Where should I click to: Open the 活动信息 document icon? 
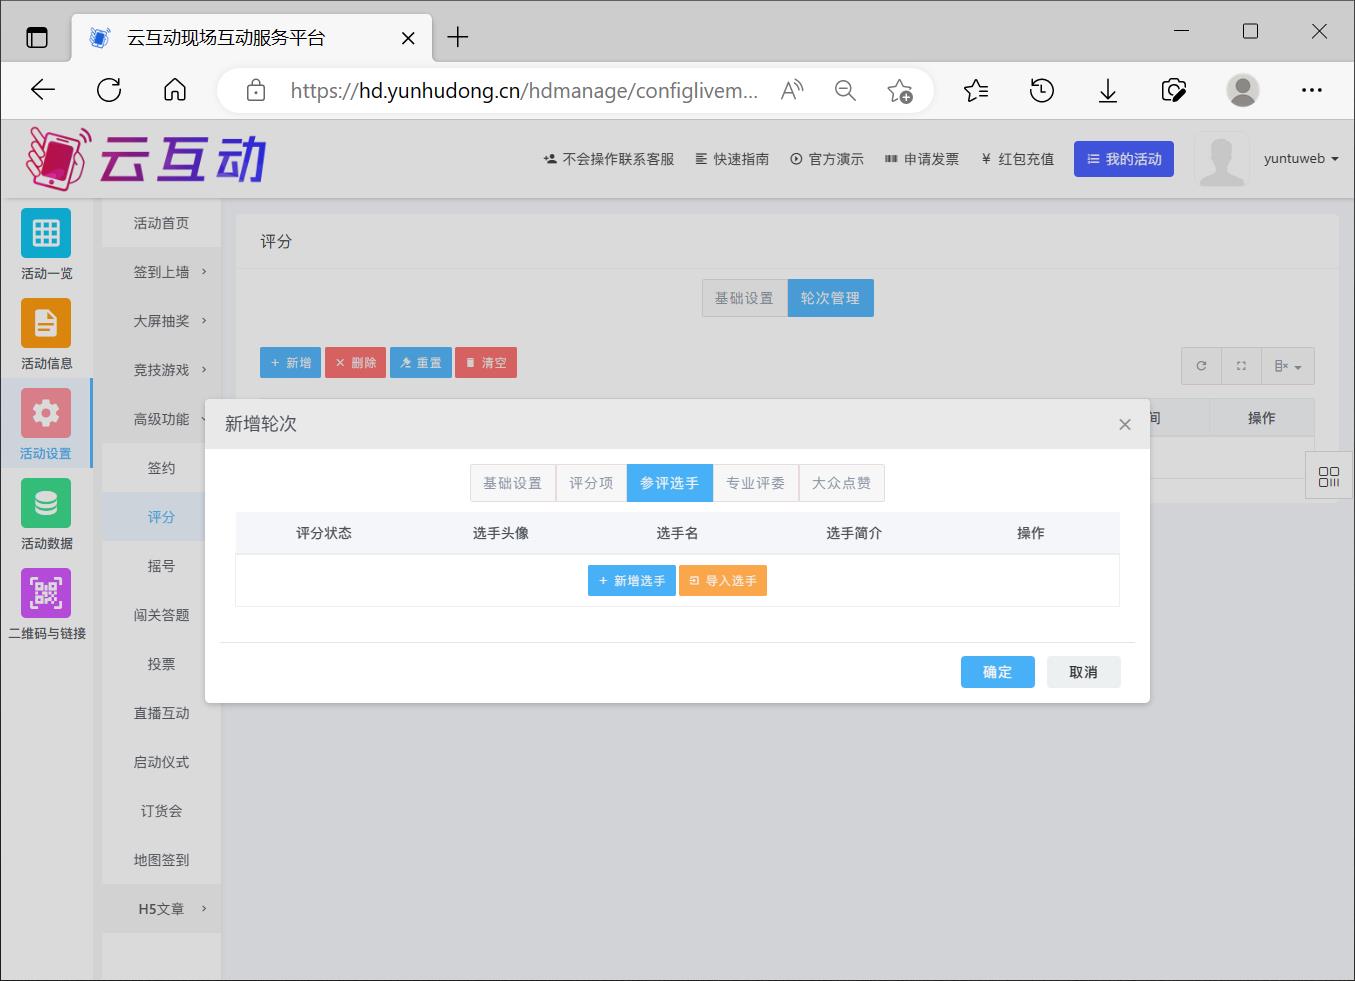tap(46, 323)
